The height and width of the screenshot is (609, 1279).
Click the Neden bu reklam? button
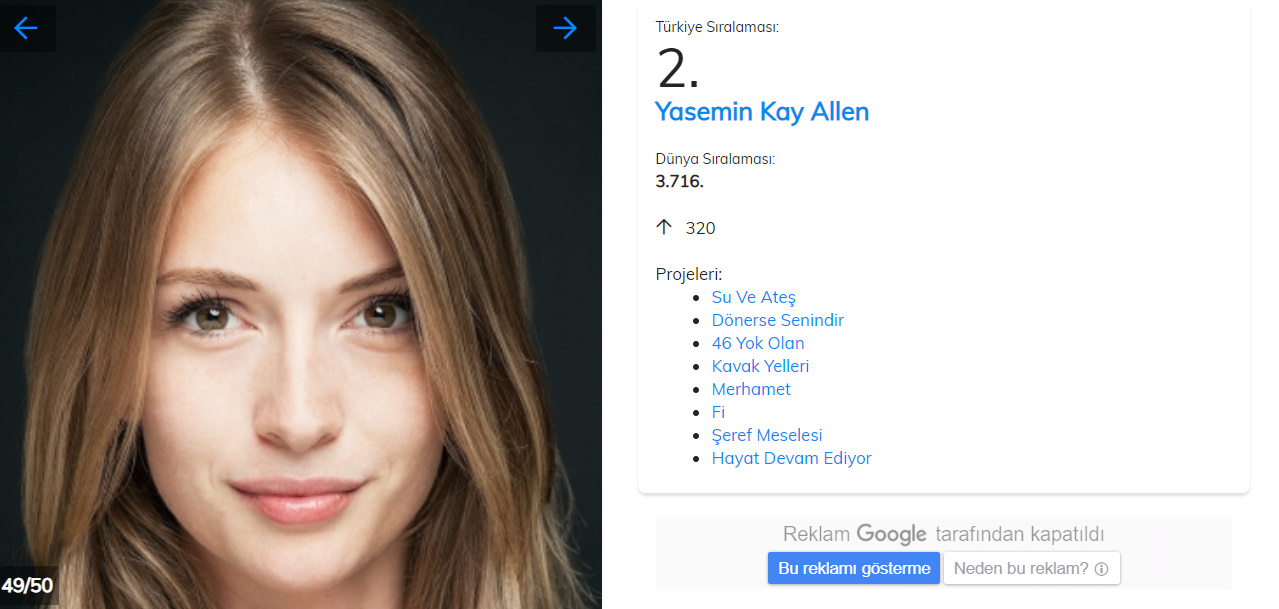pos(1031,568)
